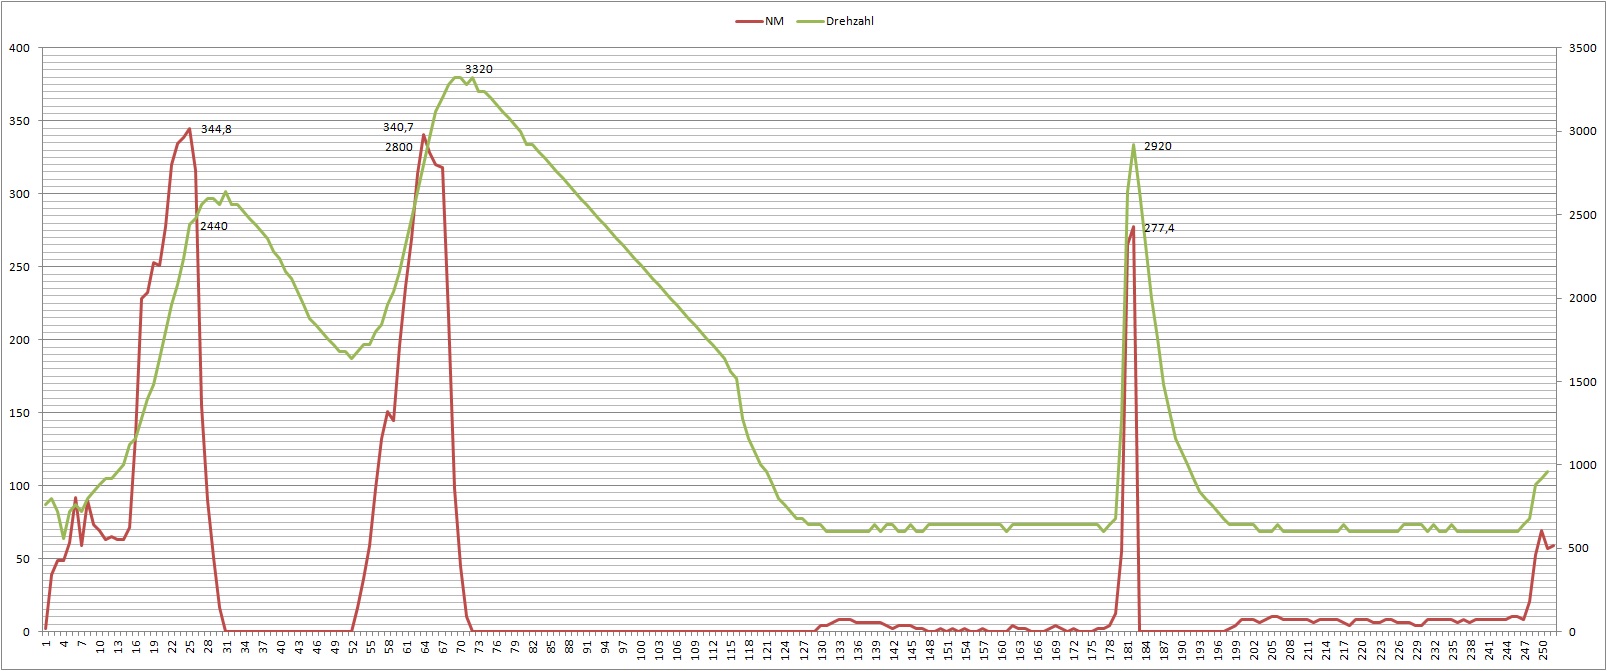Click the 250 label on horizontal axis
The height and width of the screenshot is (671, 1607).
pos(1543,650)
